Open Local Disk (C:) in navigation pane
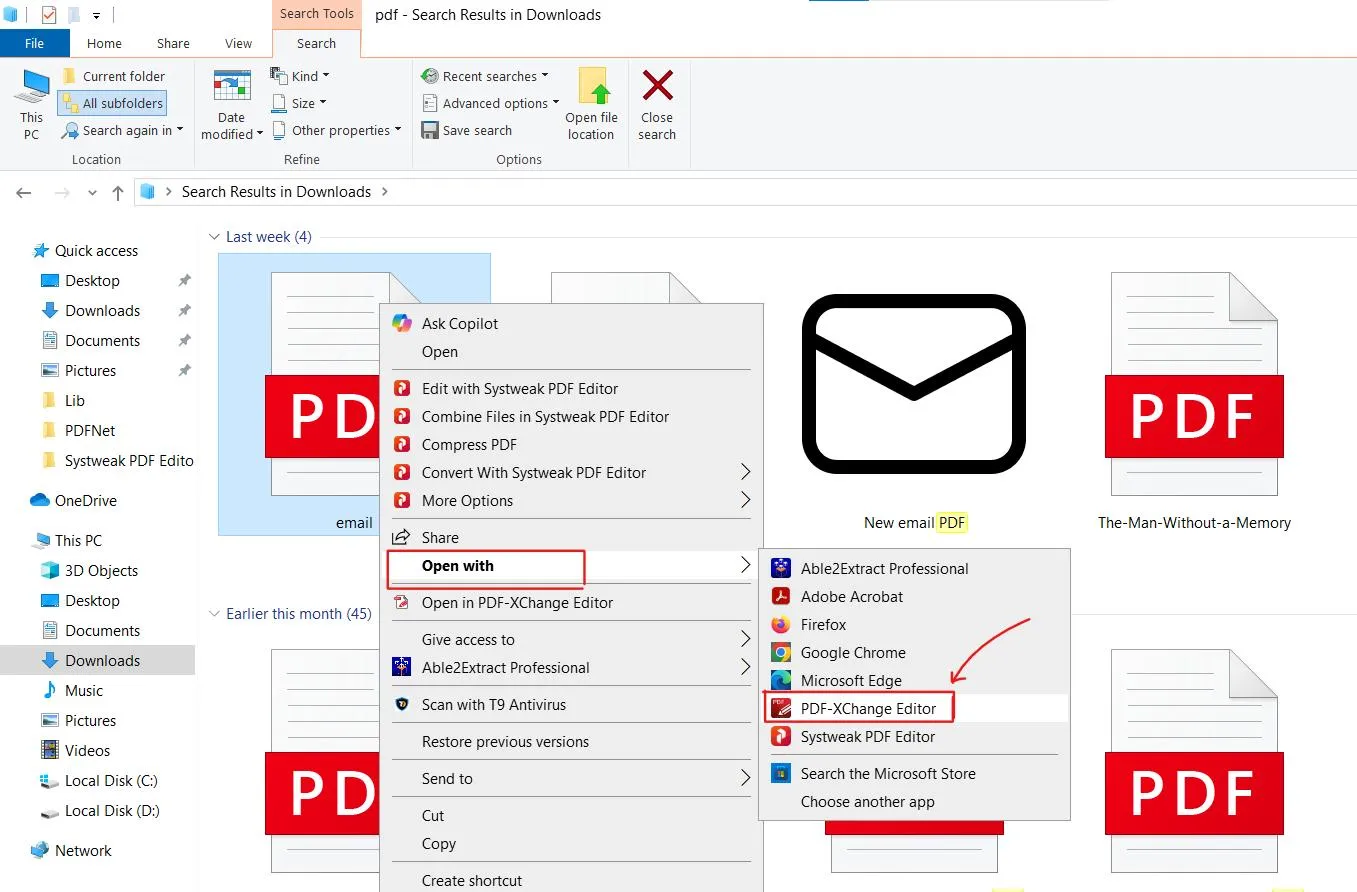 click(110, 781)
